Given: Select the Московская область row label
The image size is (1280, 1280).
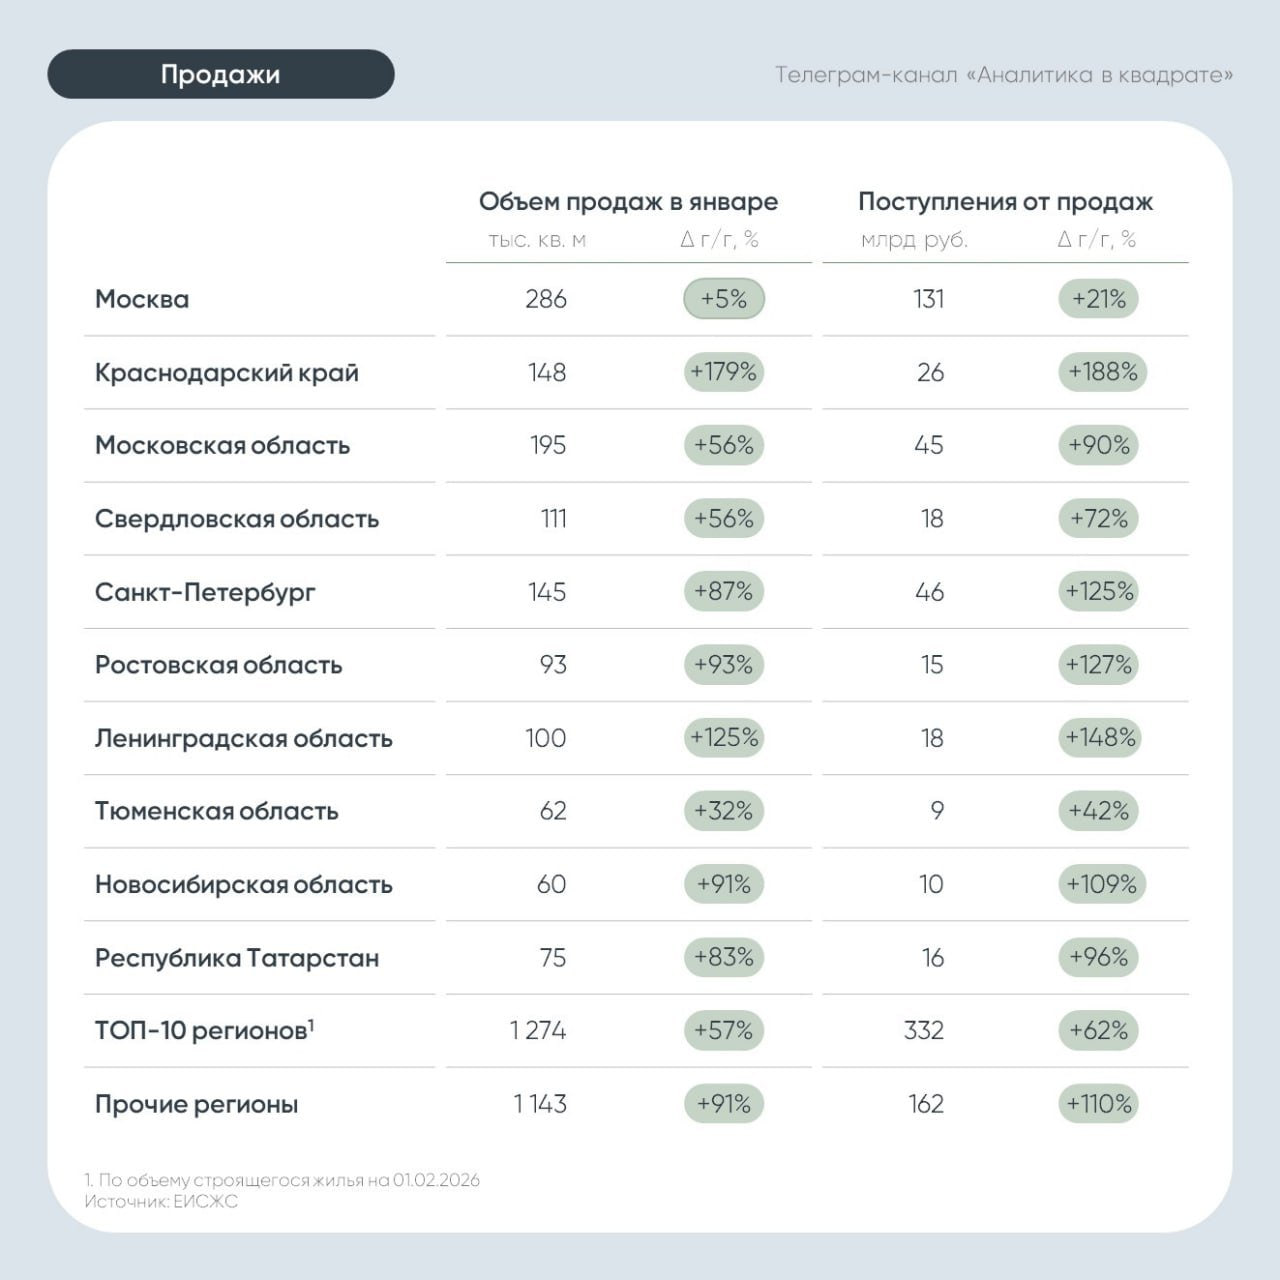Looking at the screenshot, I should (222, 445).
